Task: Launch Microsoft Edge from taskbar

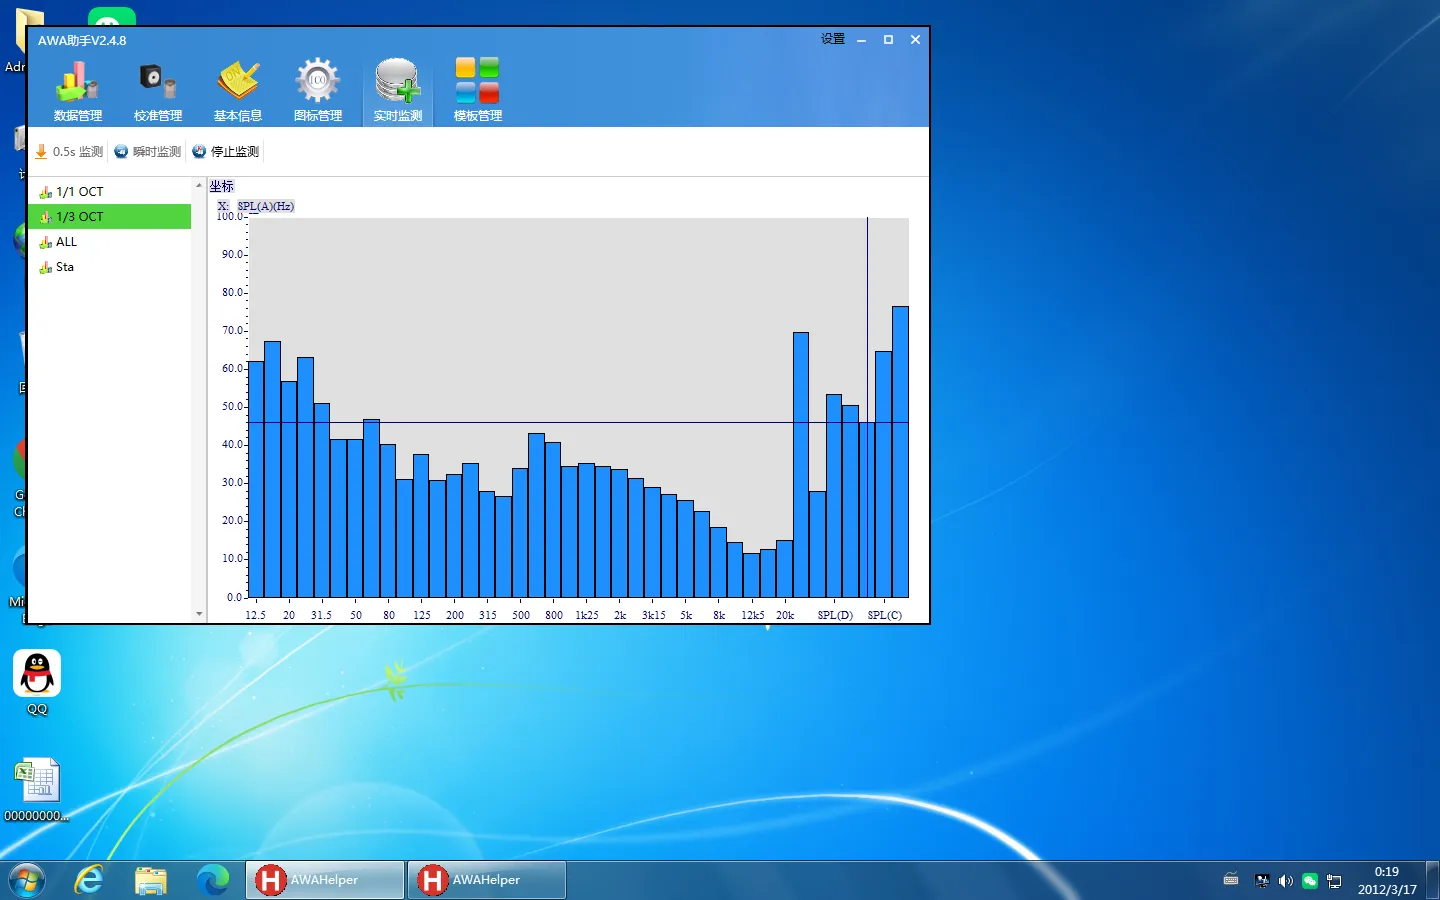Action: (213, 880)
